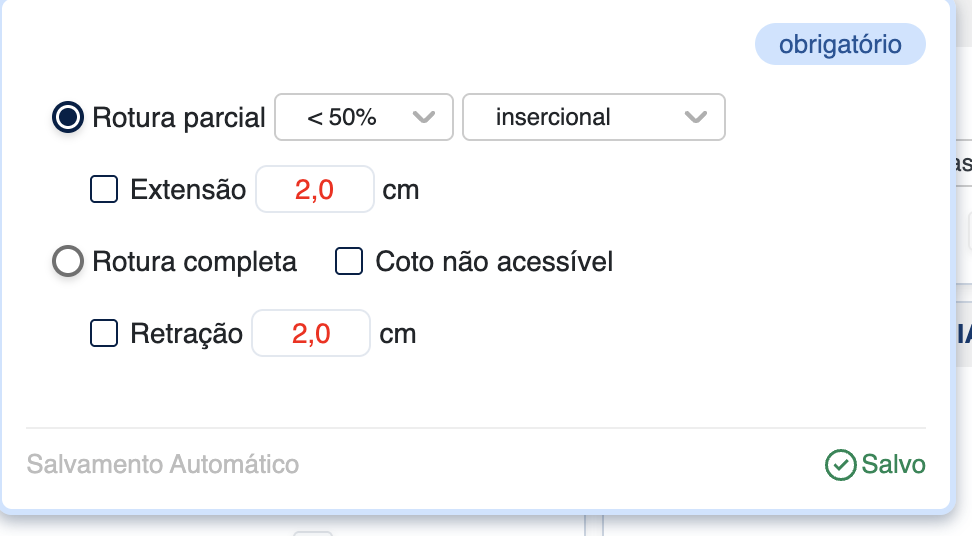Expand the insercional dropdown
This screenshot has height=536, width=972.
coord(593,117)
